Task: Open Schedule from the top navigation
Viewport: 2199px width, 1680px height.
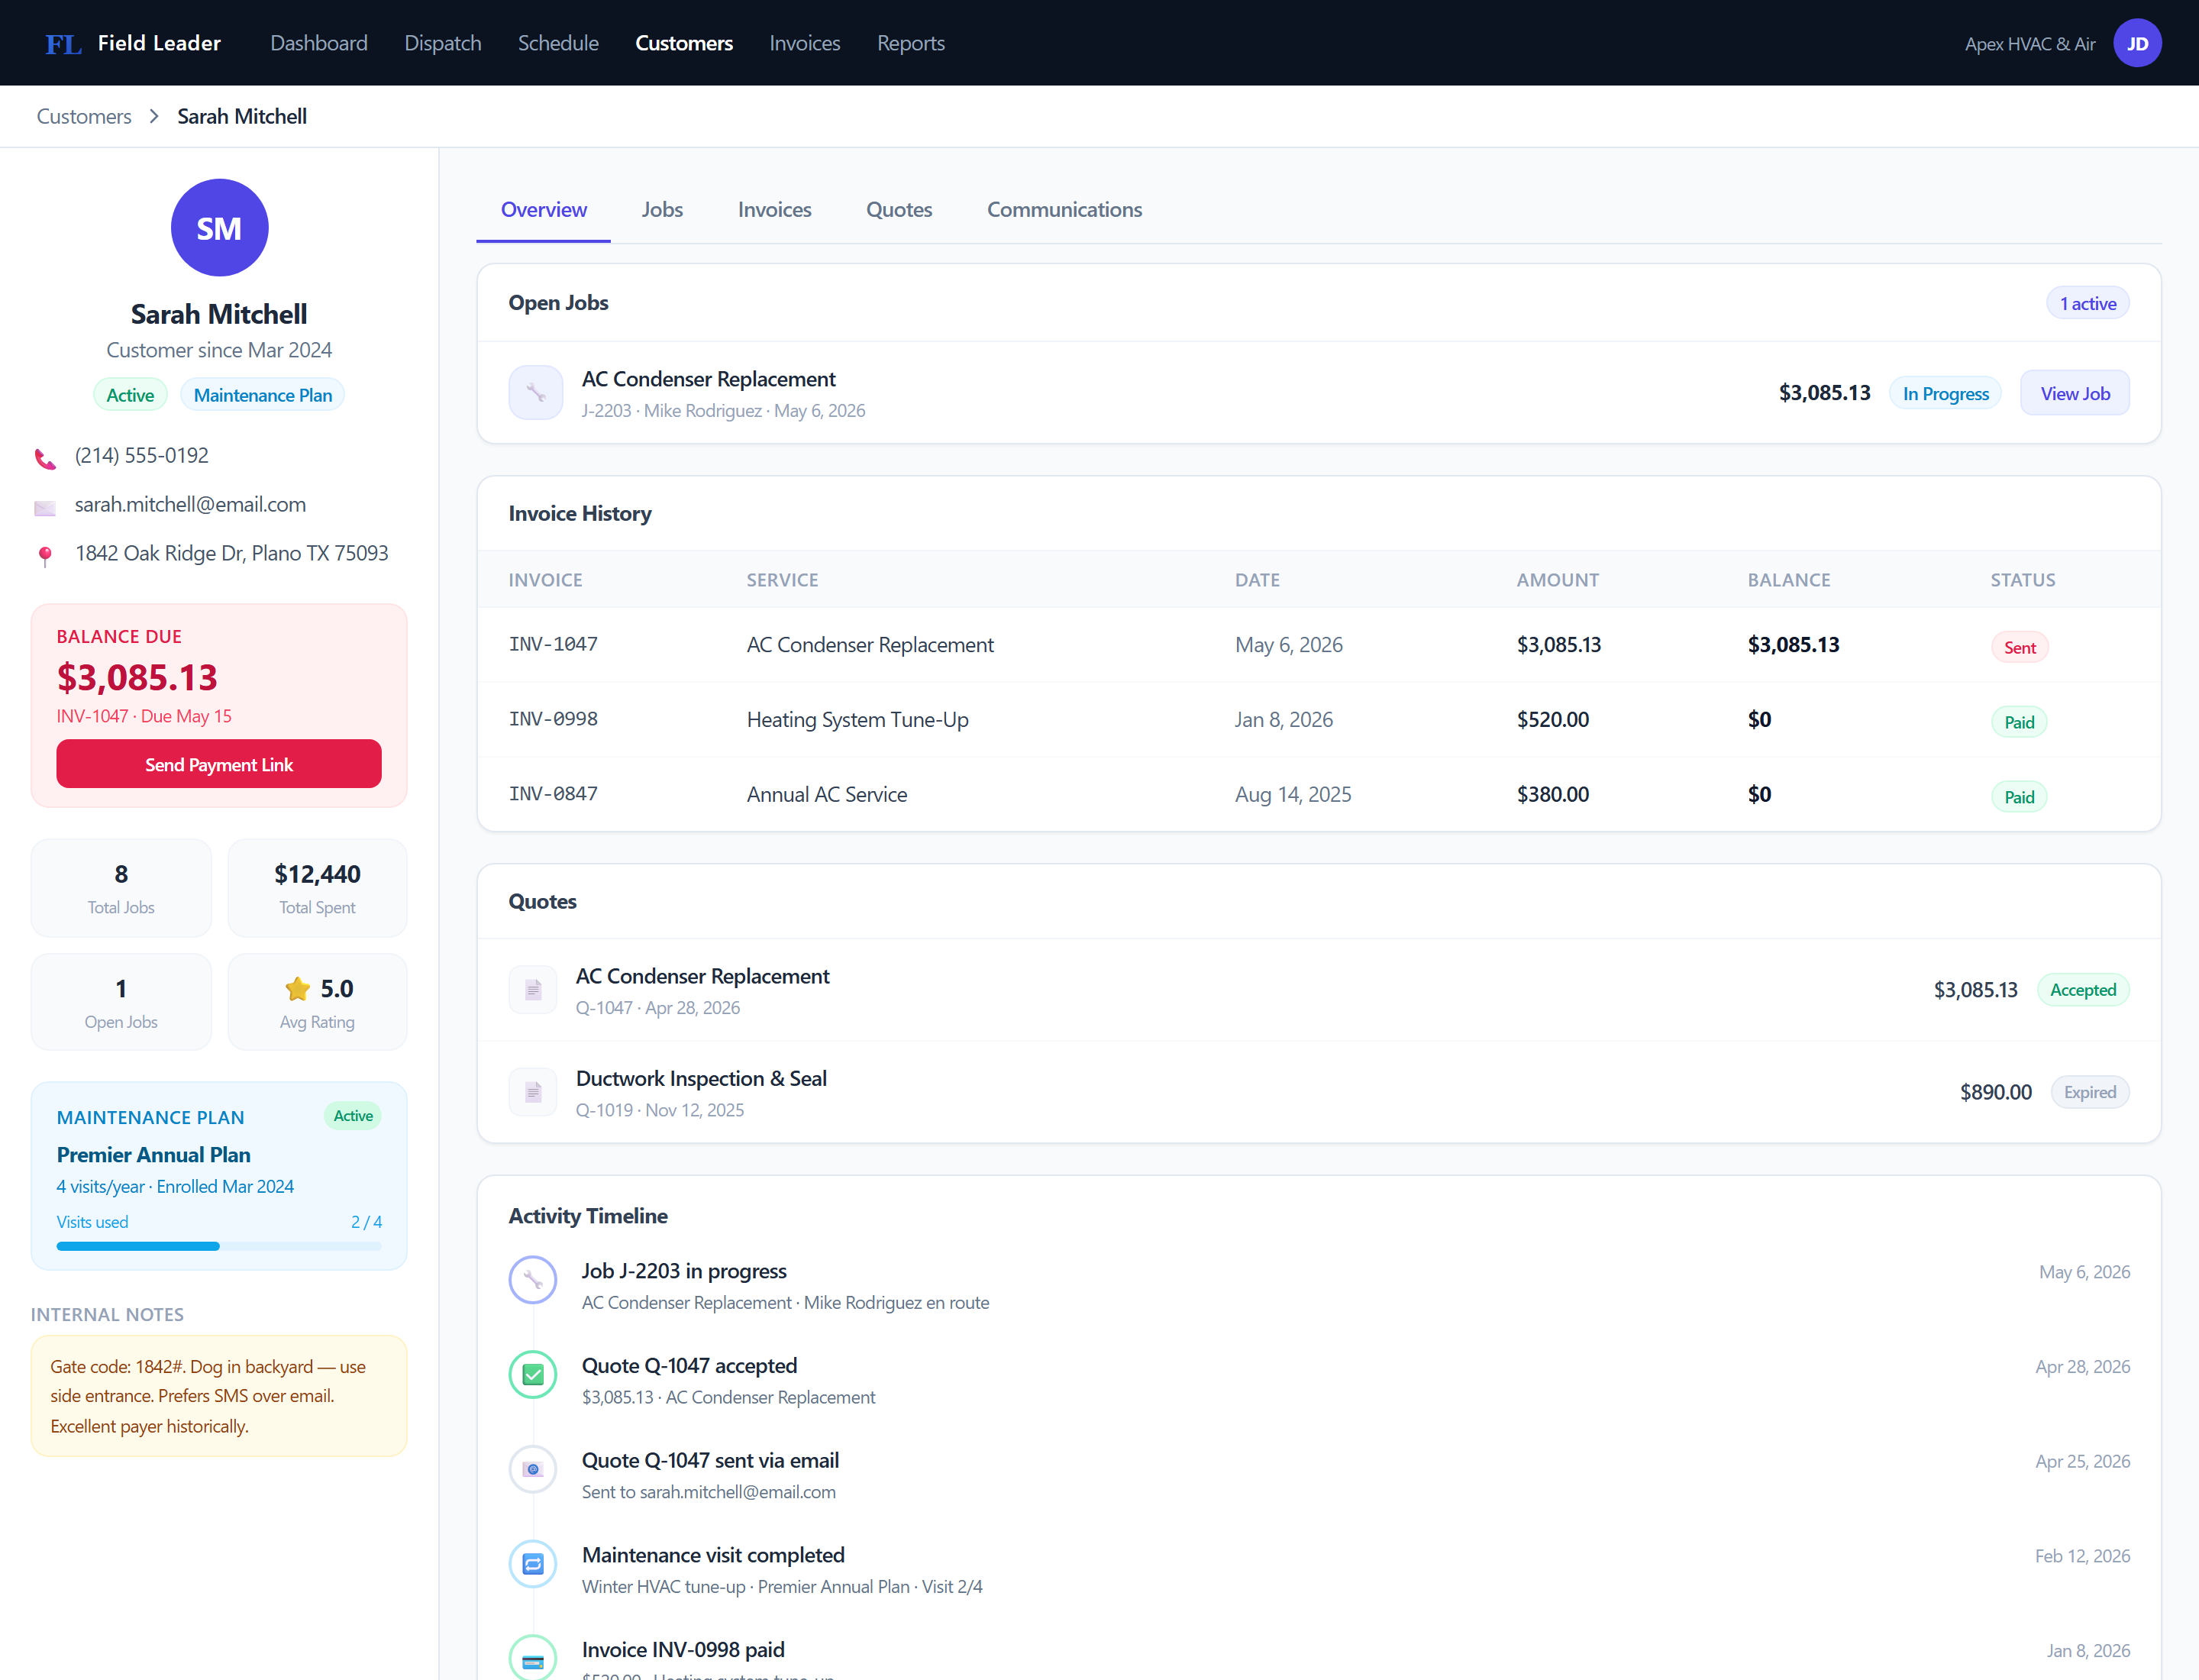Action: pos(558,43)
